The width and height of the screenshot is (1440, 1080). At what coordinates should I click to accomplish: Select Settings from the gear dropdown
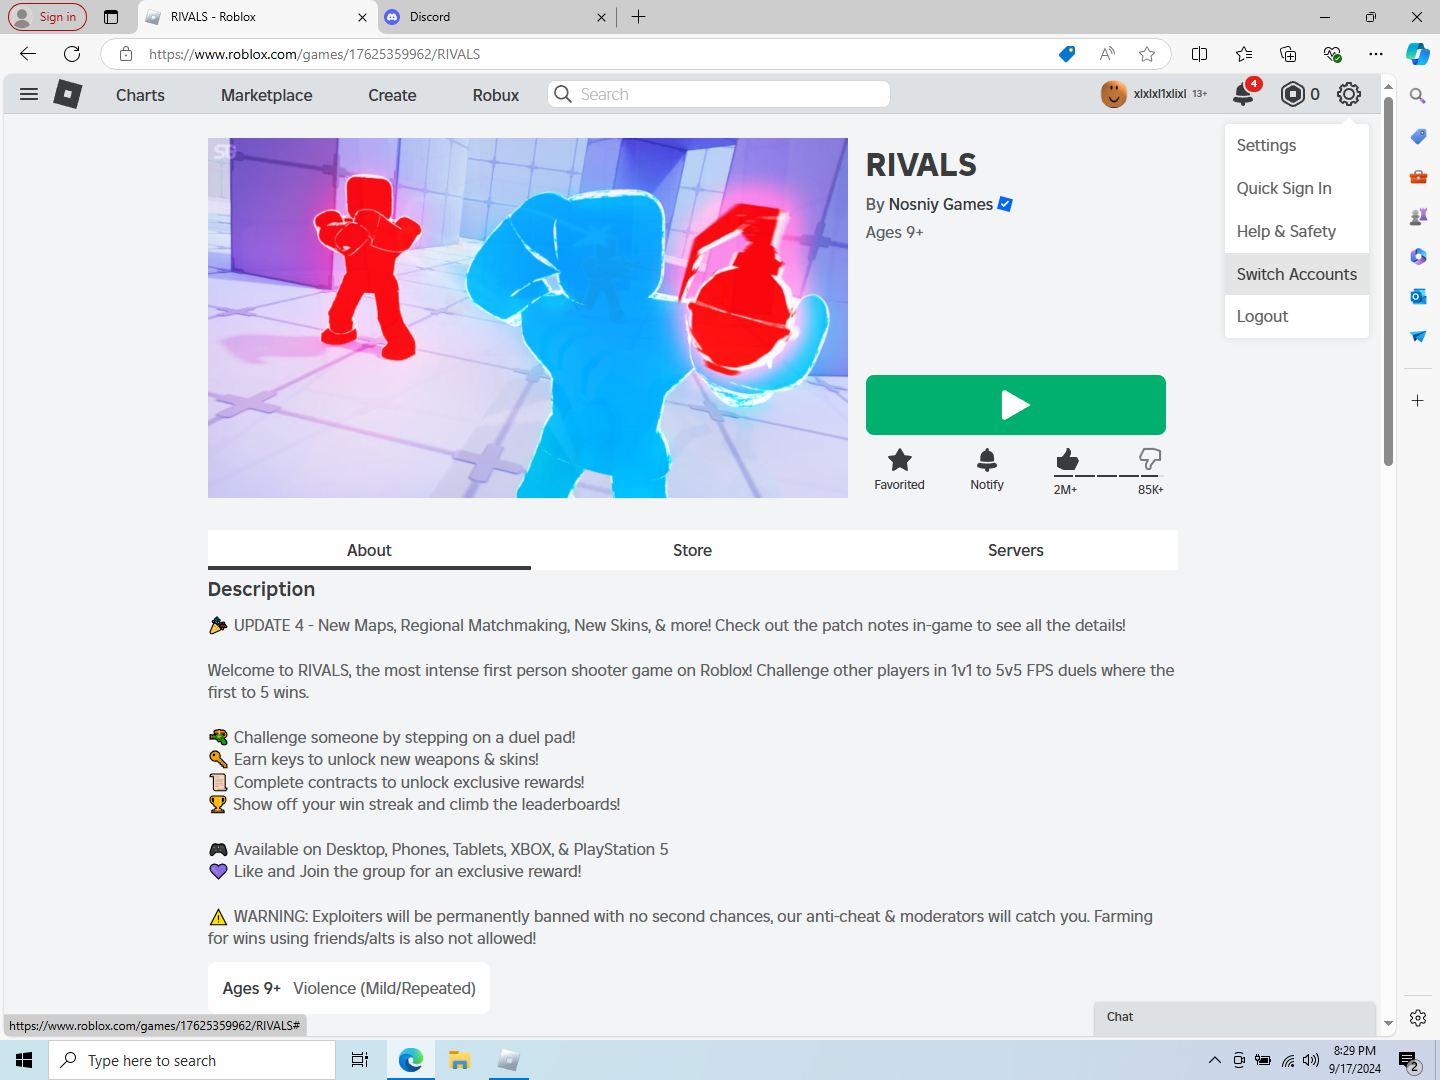(x=1297, y=145)
